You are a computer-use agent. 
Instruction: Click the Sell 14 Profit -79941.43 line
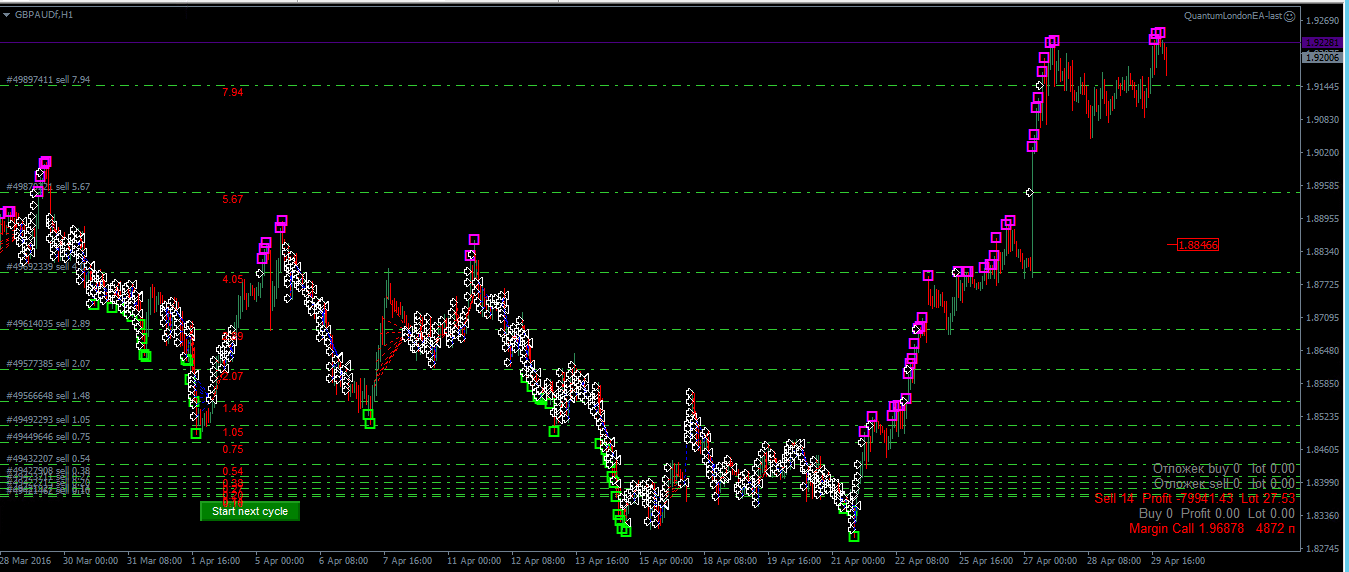click(x=1195, y=498)
